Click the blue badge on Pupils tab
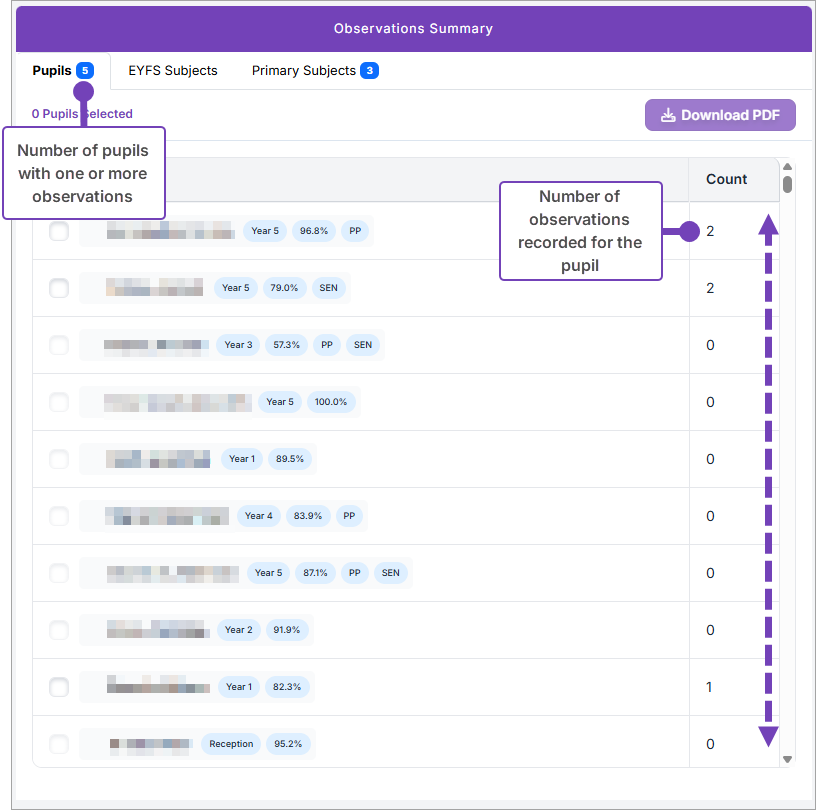816x810 pixels. (x=85, y=71)
